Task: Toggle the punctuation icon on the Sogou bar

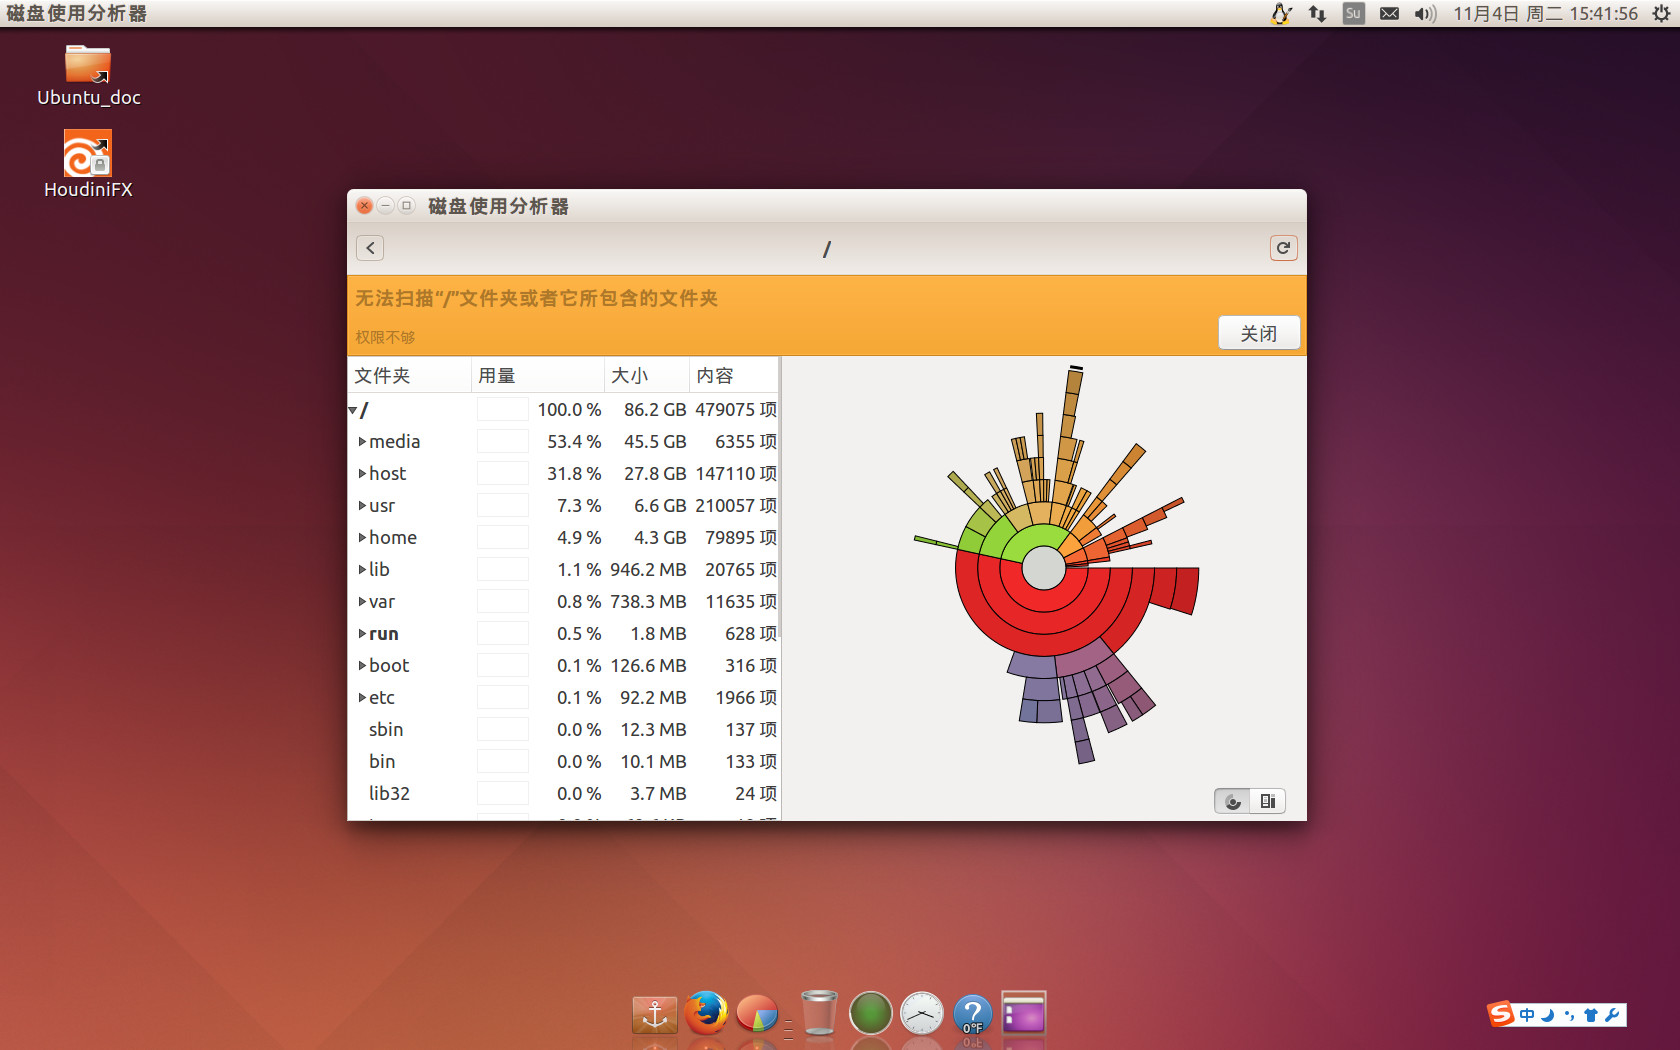Action: (1569, 1015)
